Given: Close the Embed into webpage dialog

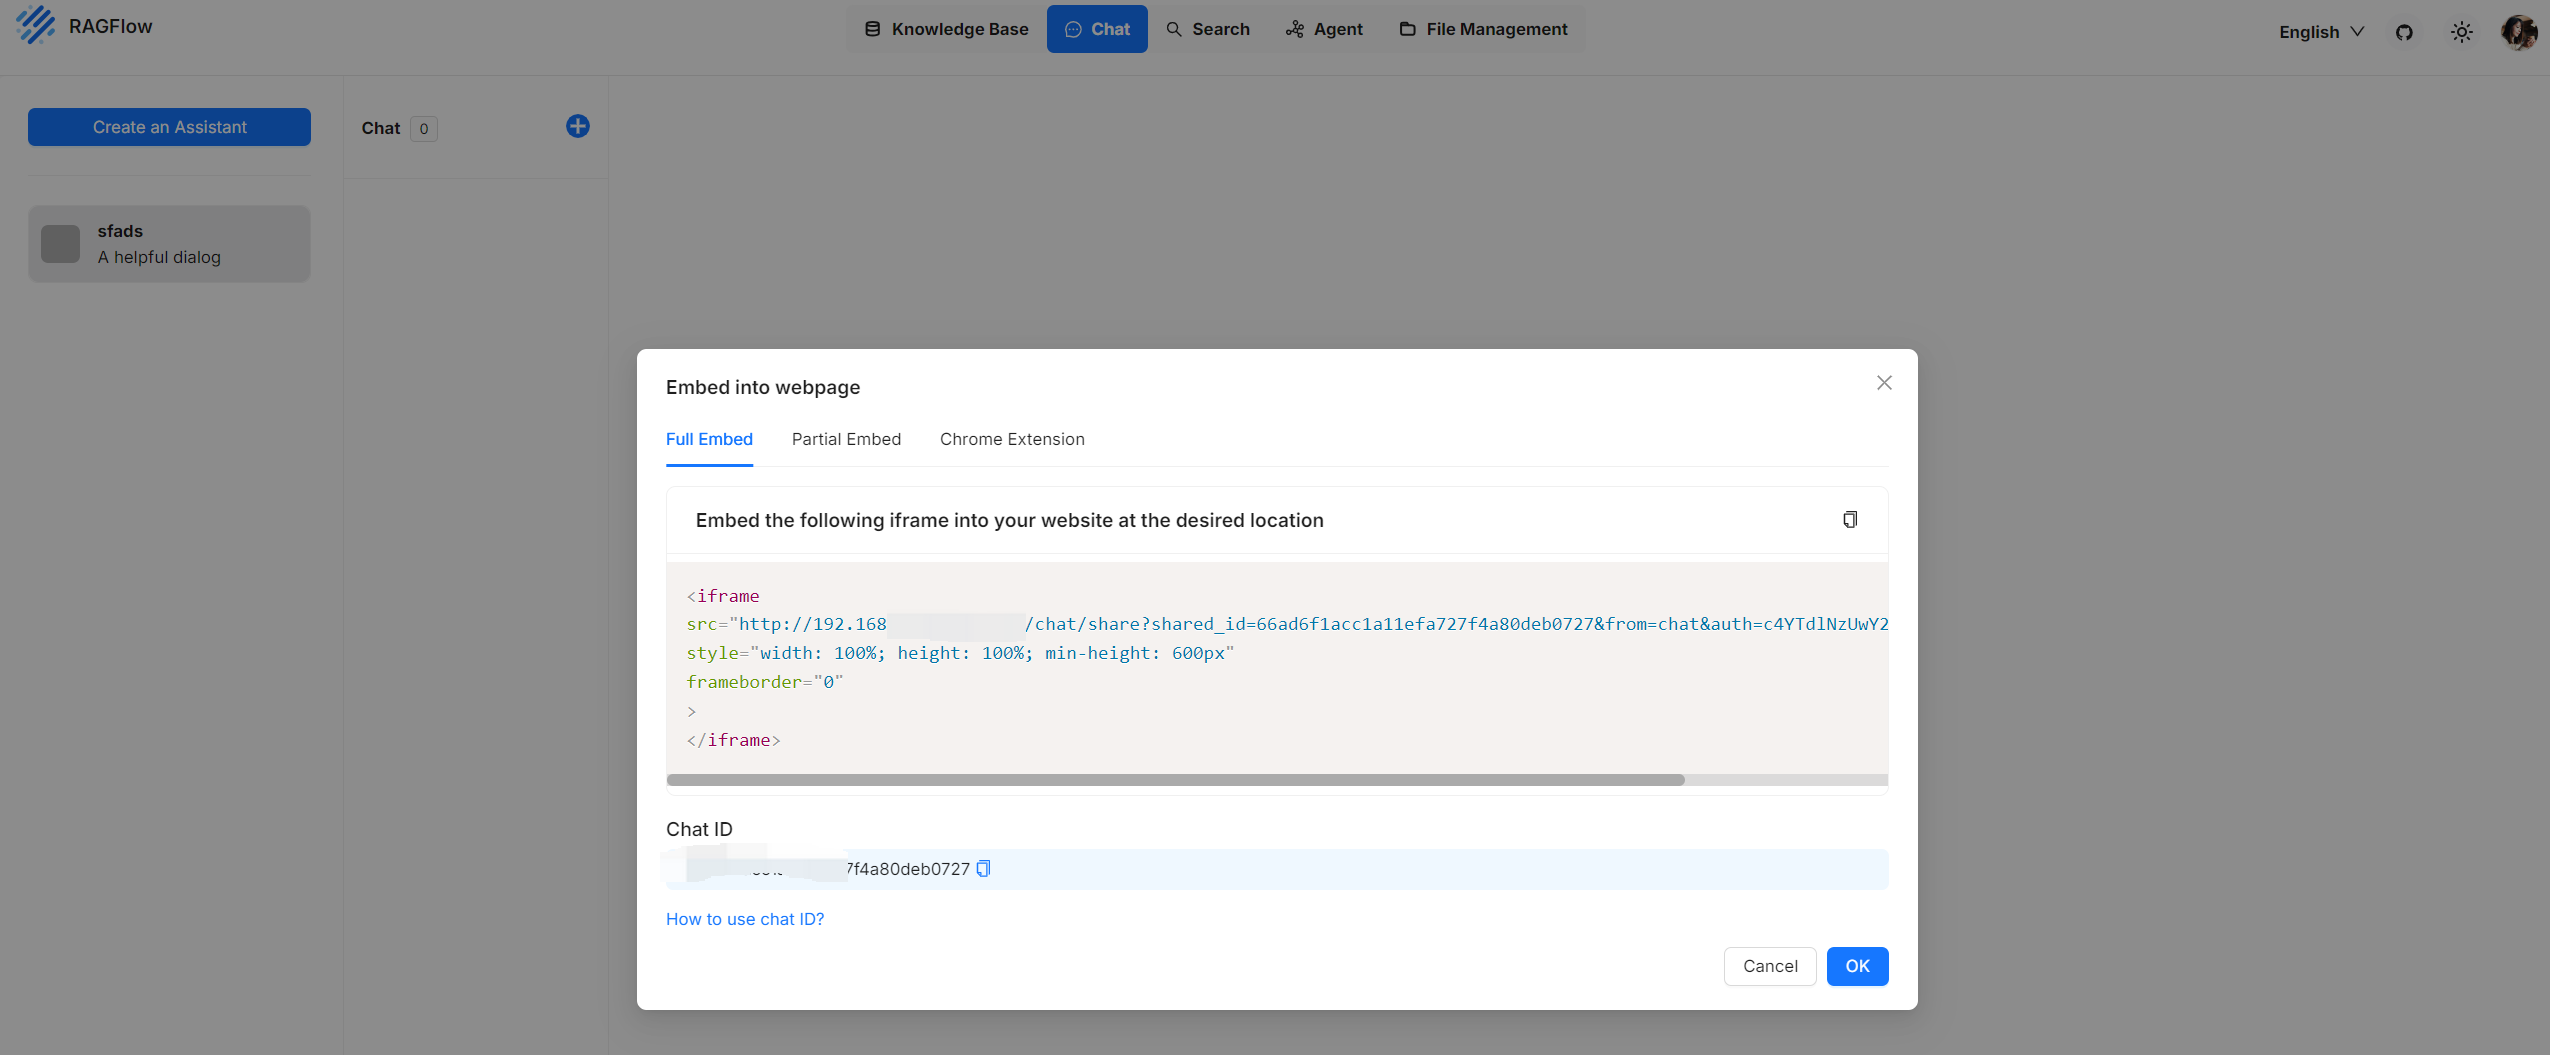Looking at the screenshot, I should point(1884,383).
